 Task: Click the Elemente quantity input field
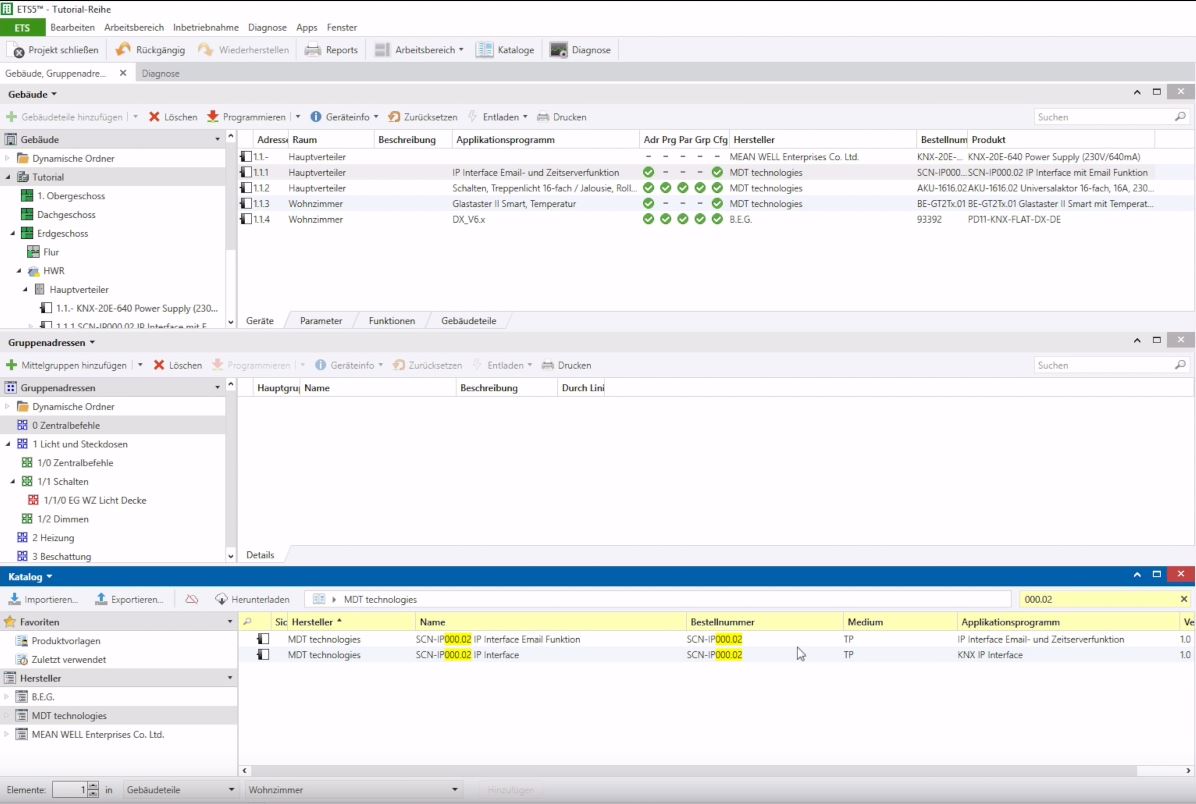(x=69, y=790)
